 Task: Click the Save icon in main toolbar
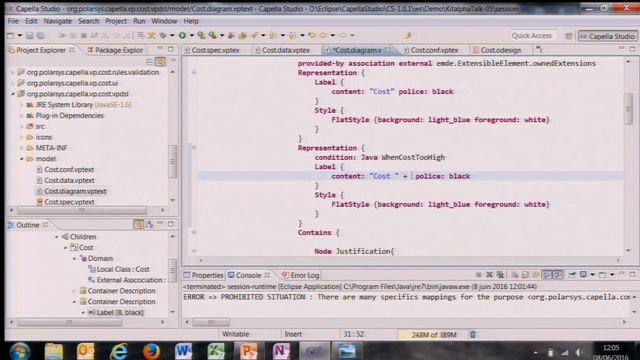pyautogui.click(x=29, y=36)
